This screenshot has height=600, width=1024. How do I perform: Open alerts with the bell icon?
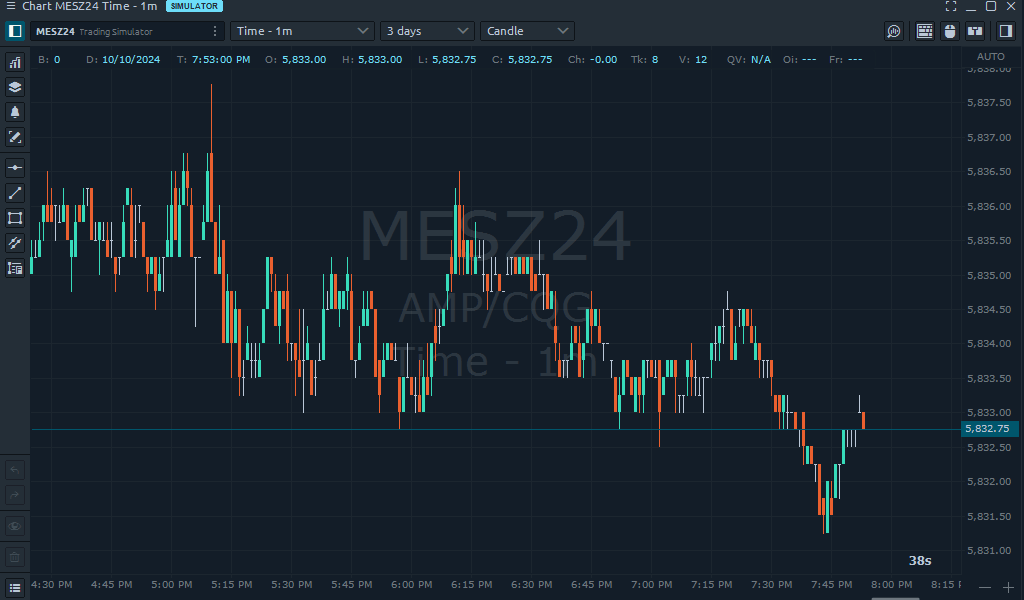(15, 112)
